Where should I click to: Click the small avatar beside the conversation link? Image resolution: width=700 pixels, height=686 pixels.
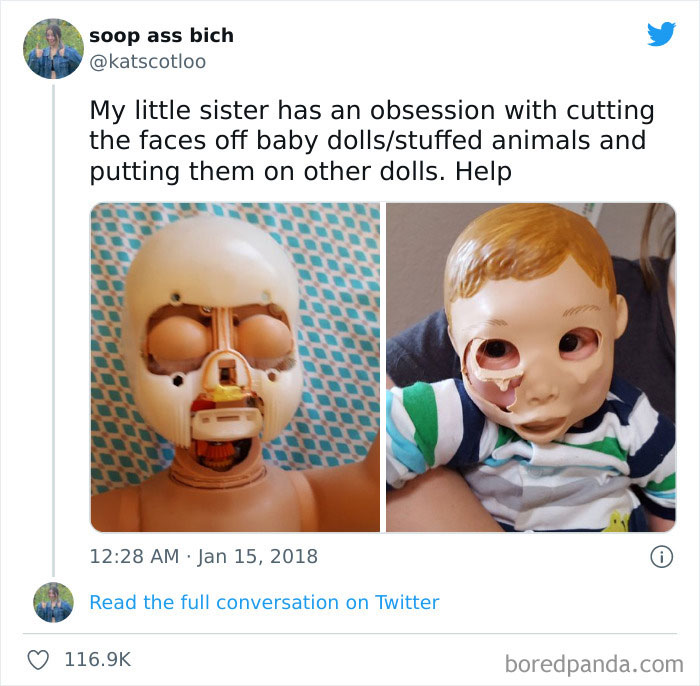pos(54,602)
